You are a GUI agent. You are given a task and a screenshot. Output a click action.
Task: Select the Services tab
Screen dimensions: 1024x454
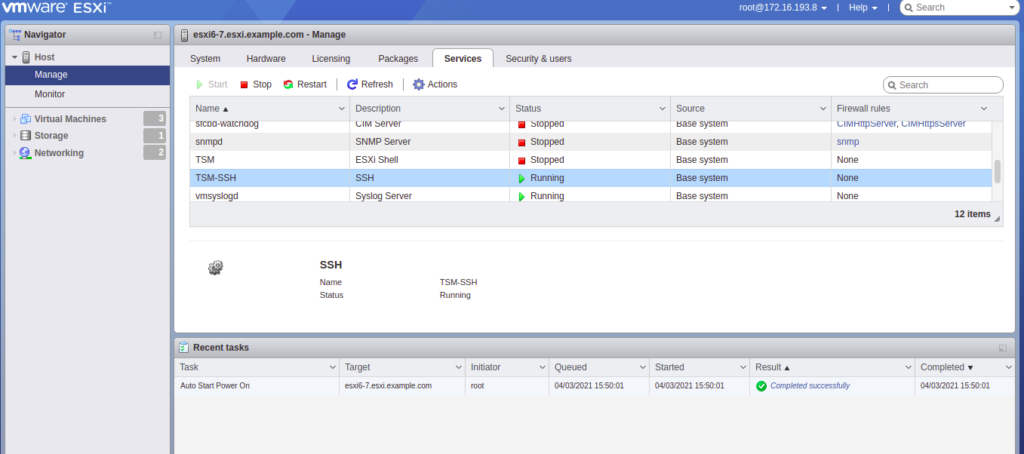[x=463, y=58]
